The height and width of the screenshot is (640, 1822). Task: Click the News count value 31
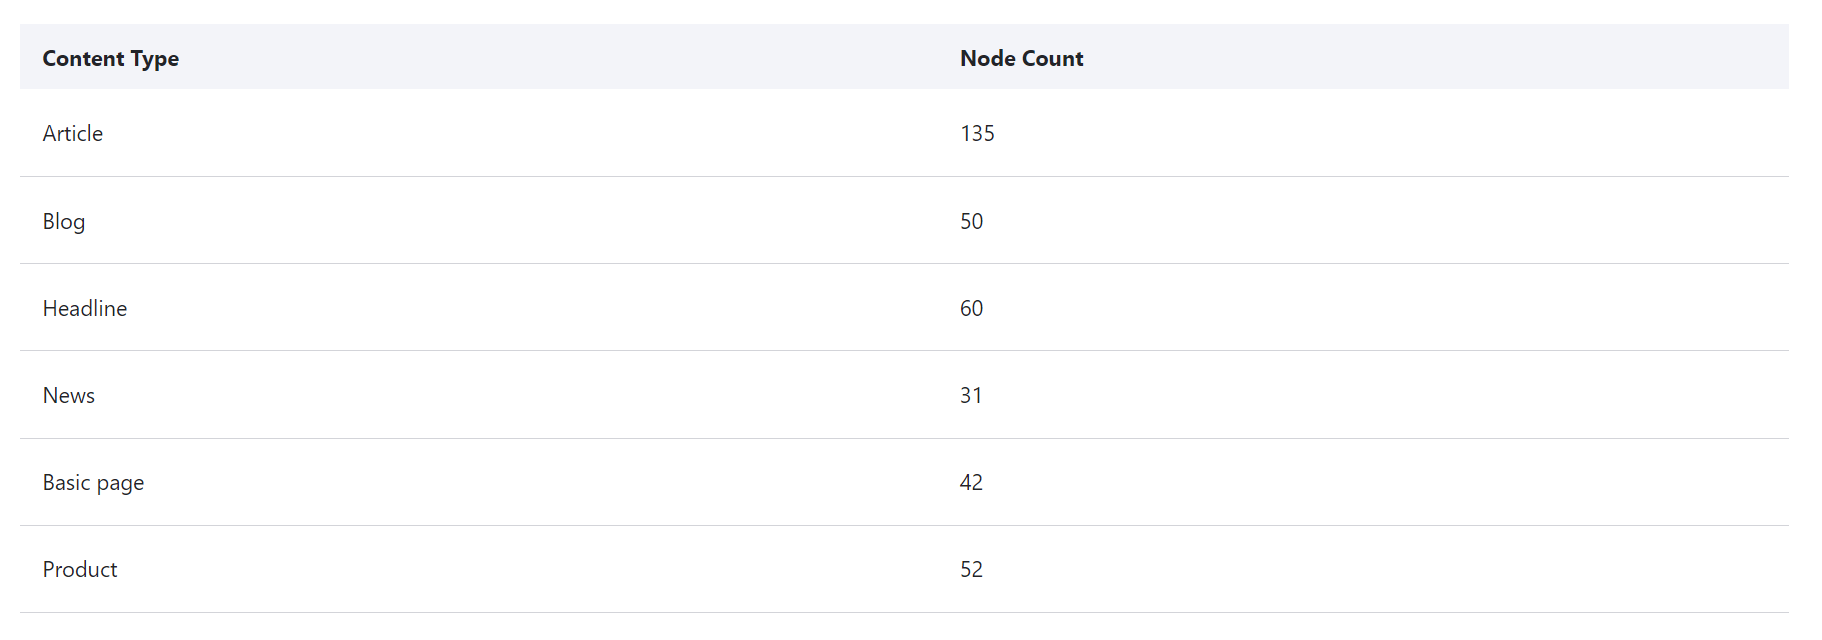tap(971, 395)
